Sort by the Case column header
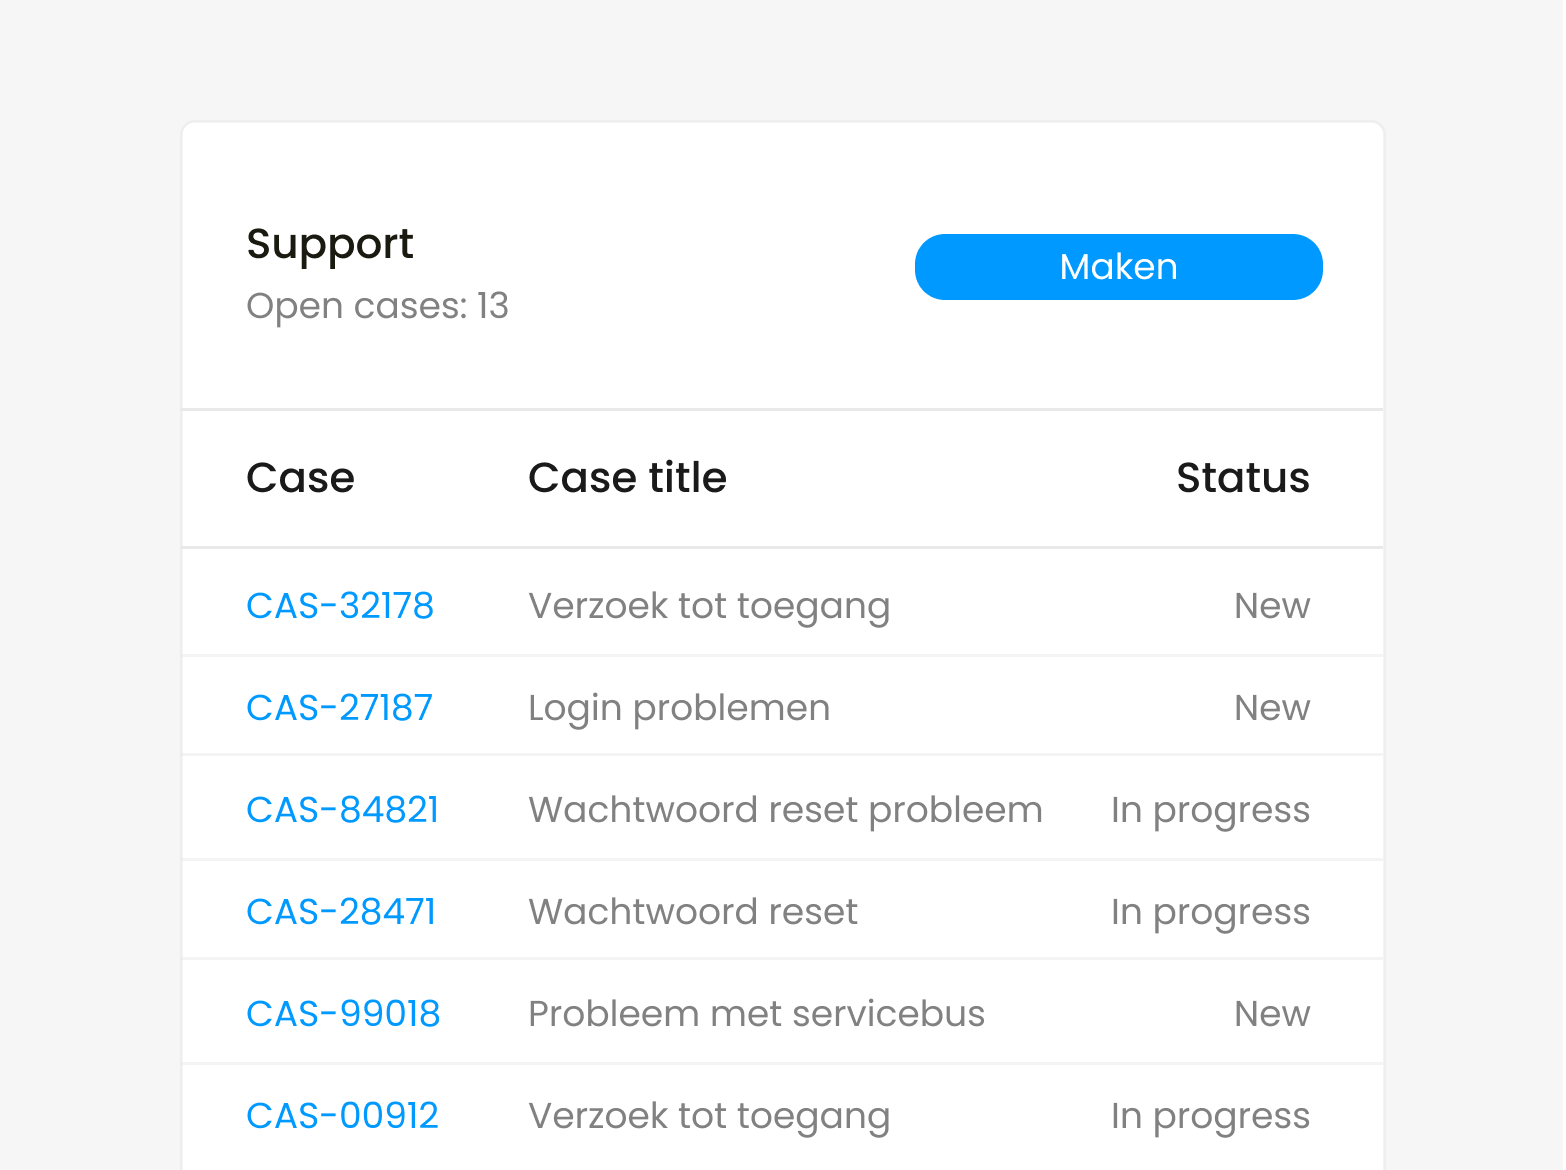The image size is (1566, 1170). tap(300, 478)
